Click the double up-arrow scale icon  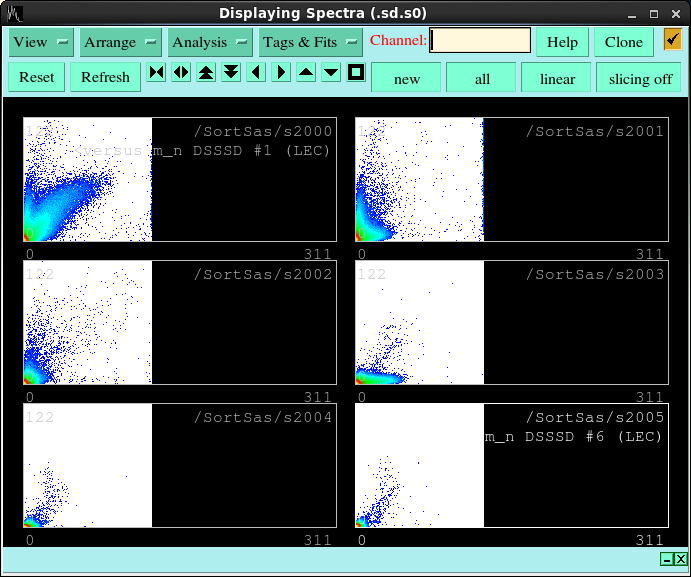(x=206, y=72)
